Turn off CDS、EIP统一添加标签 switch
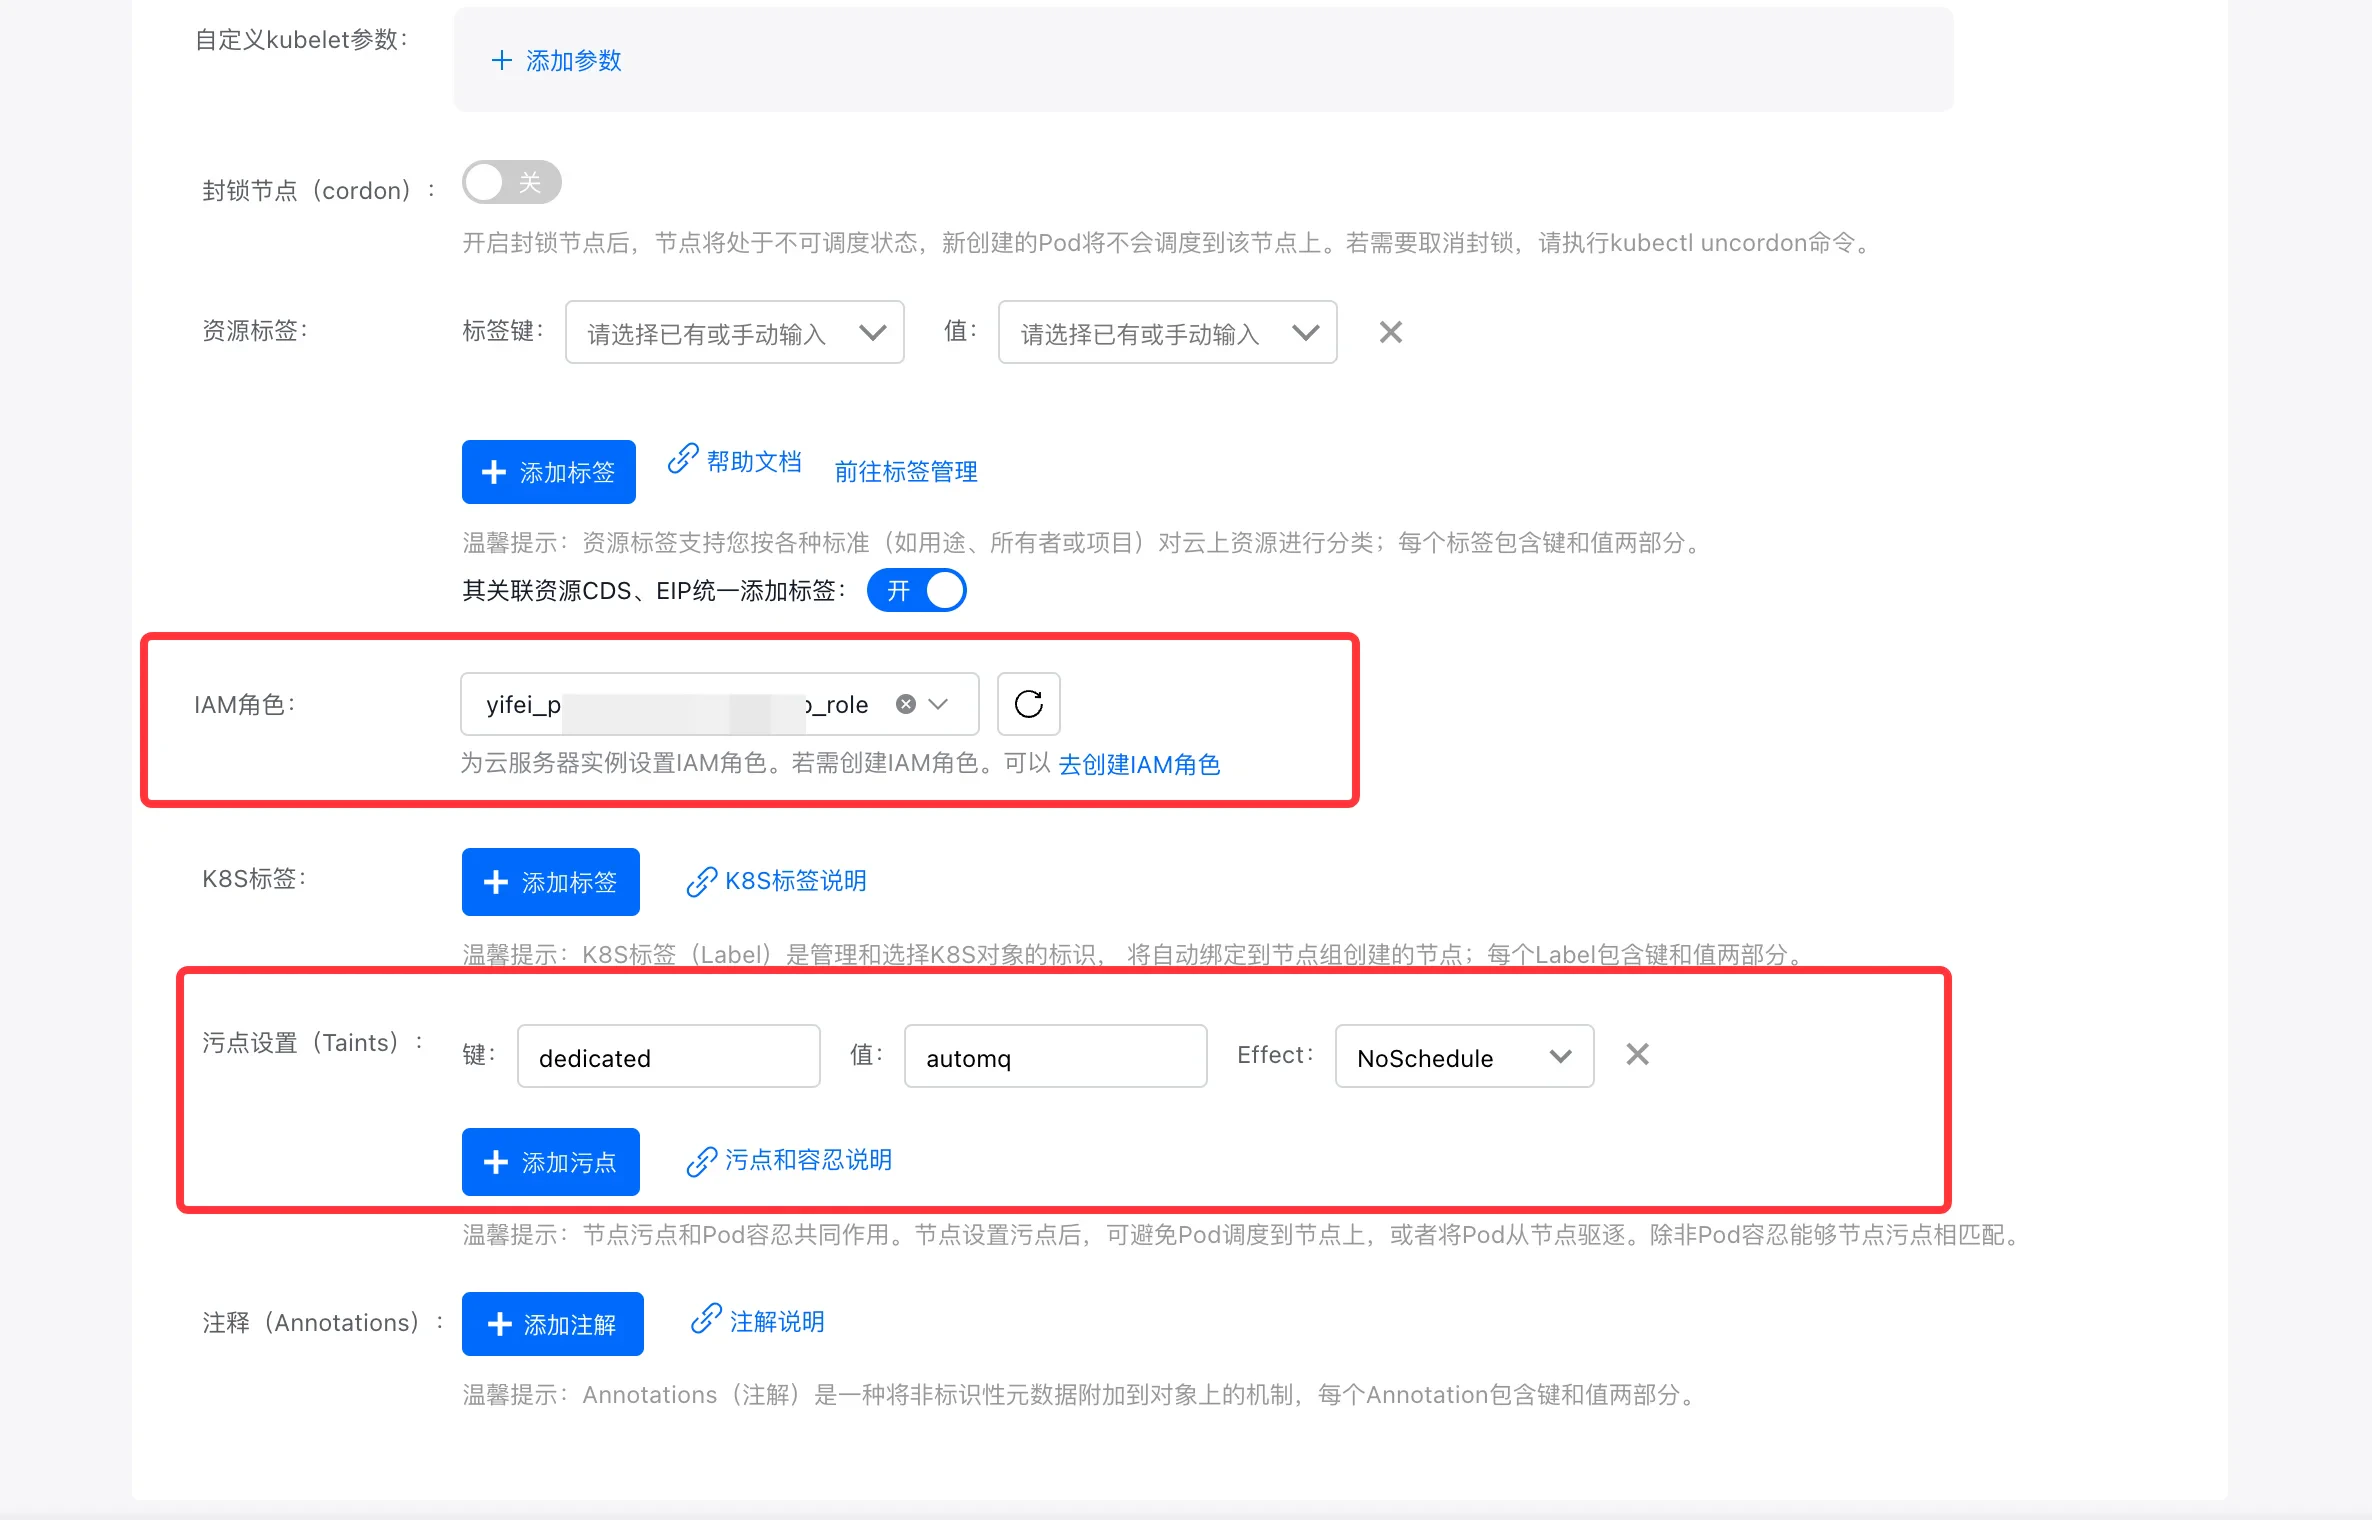Screen dimensions: 2372x1520 pos(916,590)
